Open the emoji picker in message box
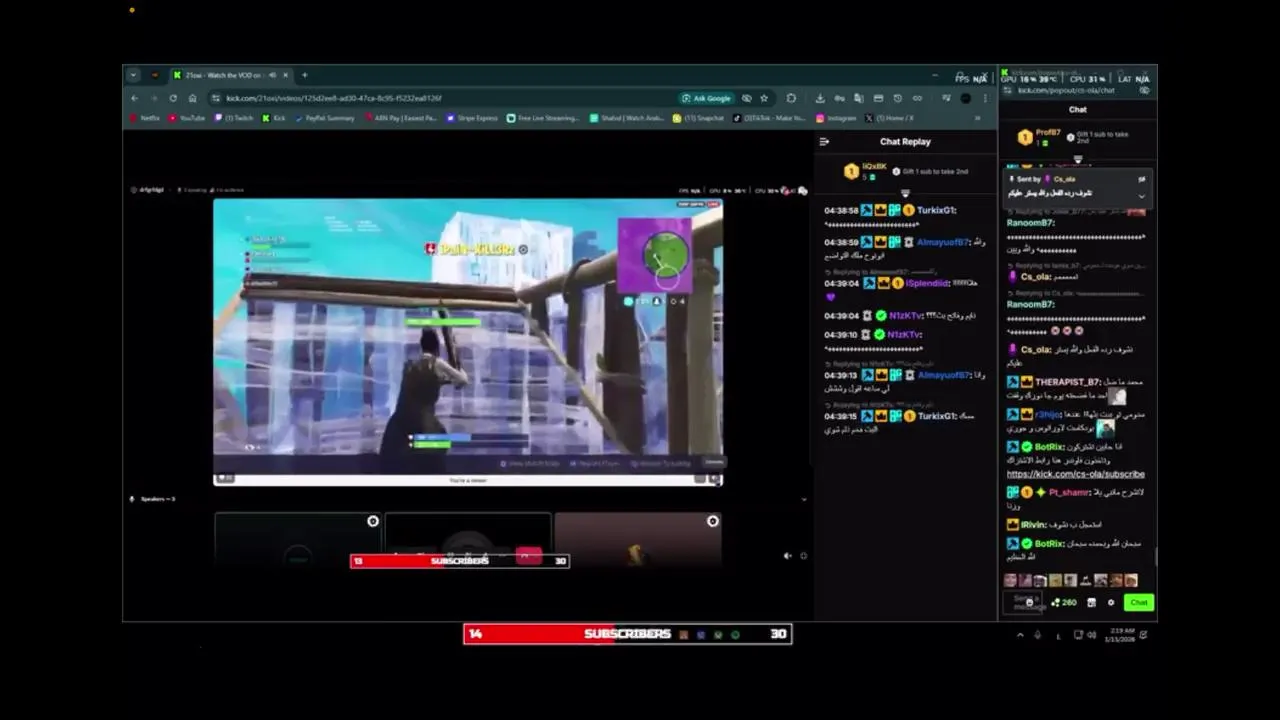This screenshot has height=720, width=1280. (1030, 603)
